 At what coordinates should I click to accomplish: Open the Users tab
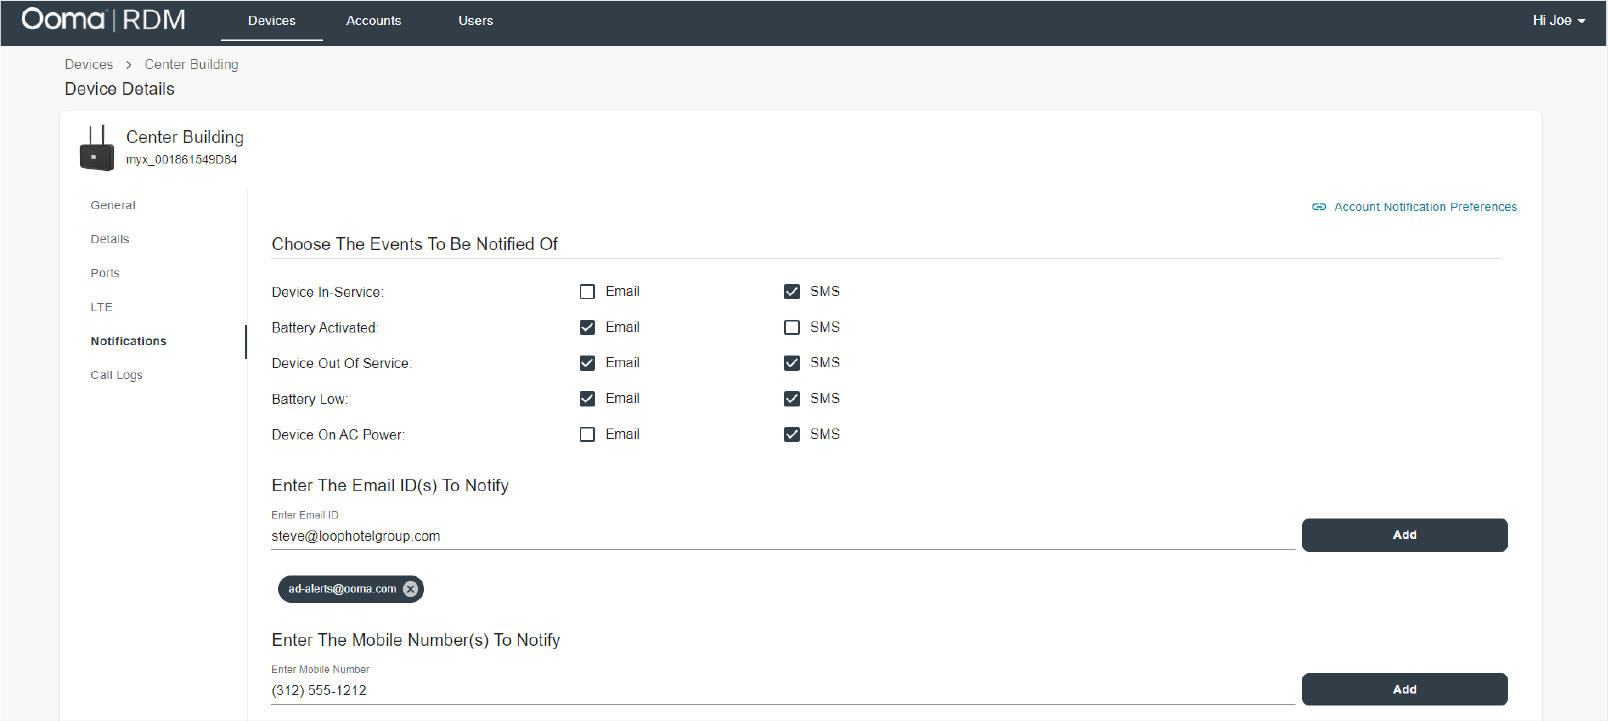pos(475,21)
